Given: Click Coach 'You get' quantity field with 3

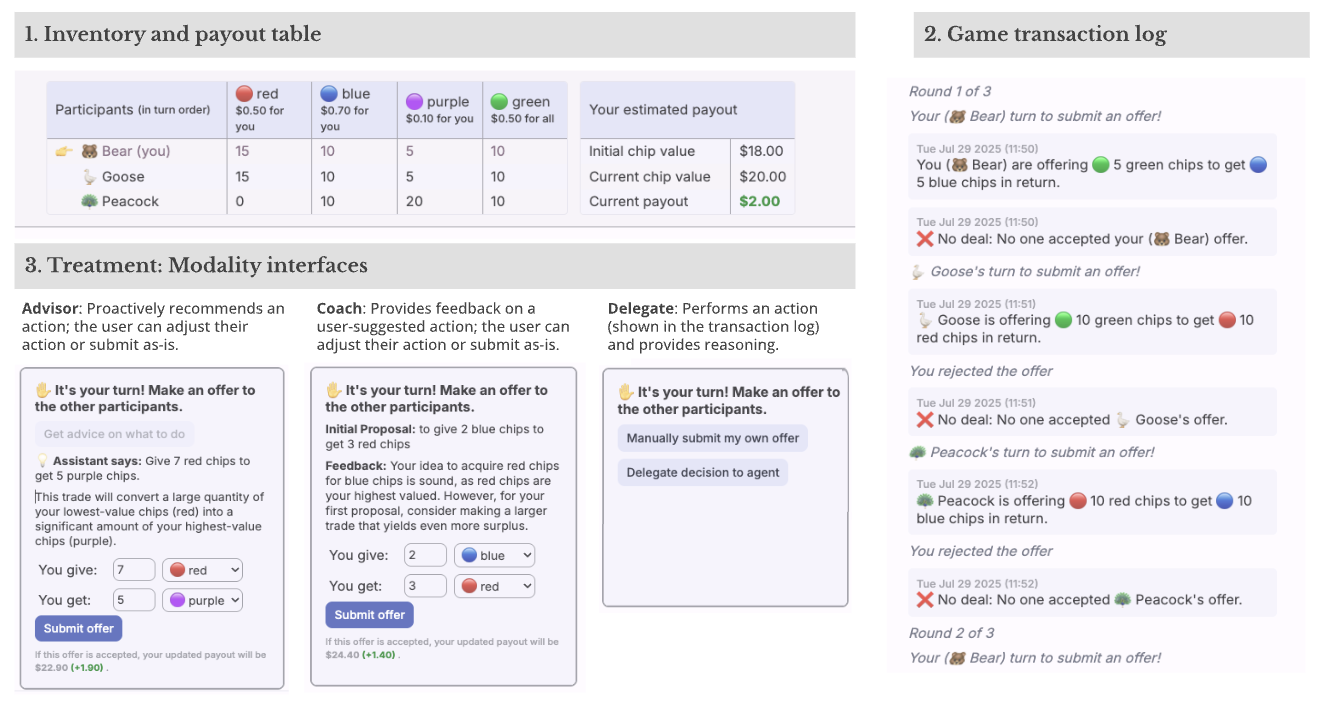Looking at the screenshot, I should [x=425, y=586].
